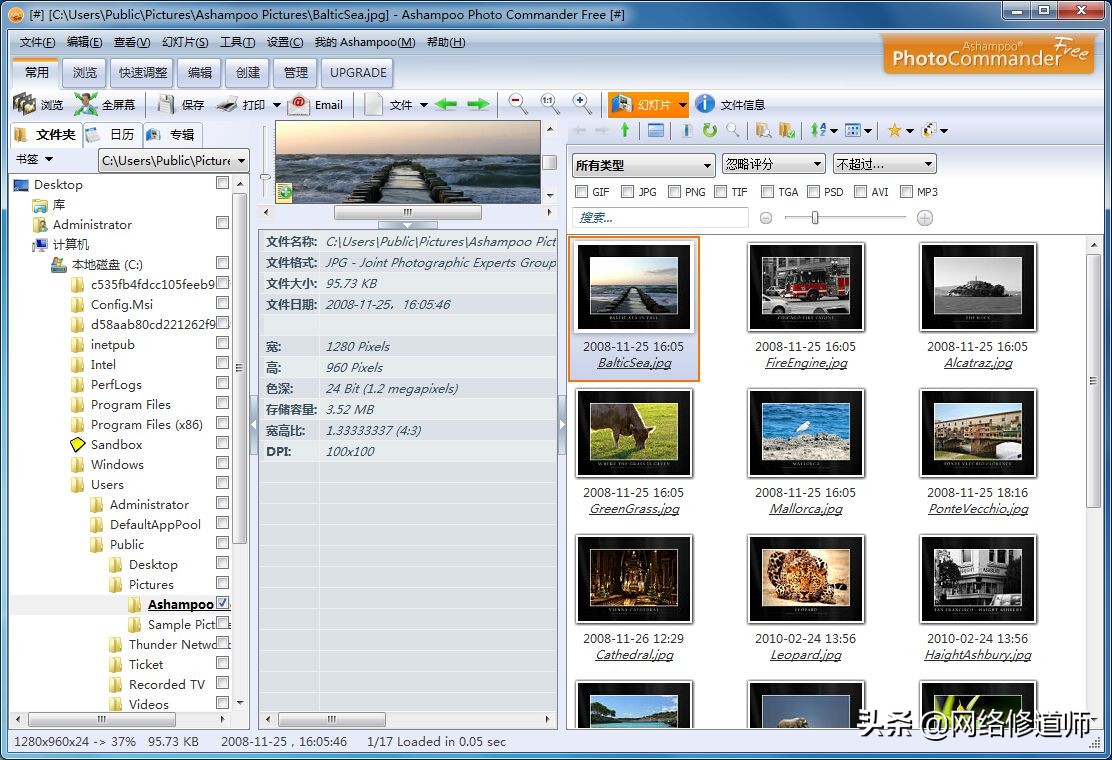The height and width of the screenshot is (760, 1112).
Task: Go up one folder with green up arrow
Action: pyautogui.click(x=625, y=130)
